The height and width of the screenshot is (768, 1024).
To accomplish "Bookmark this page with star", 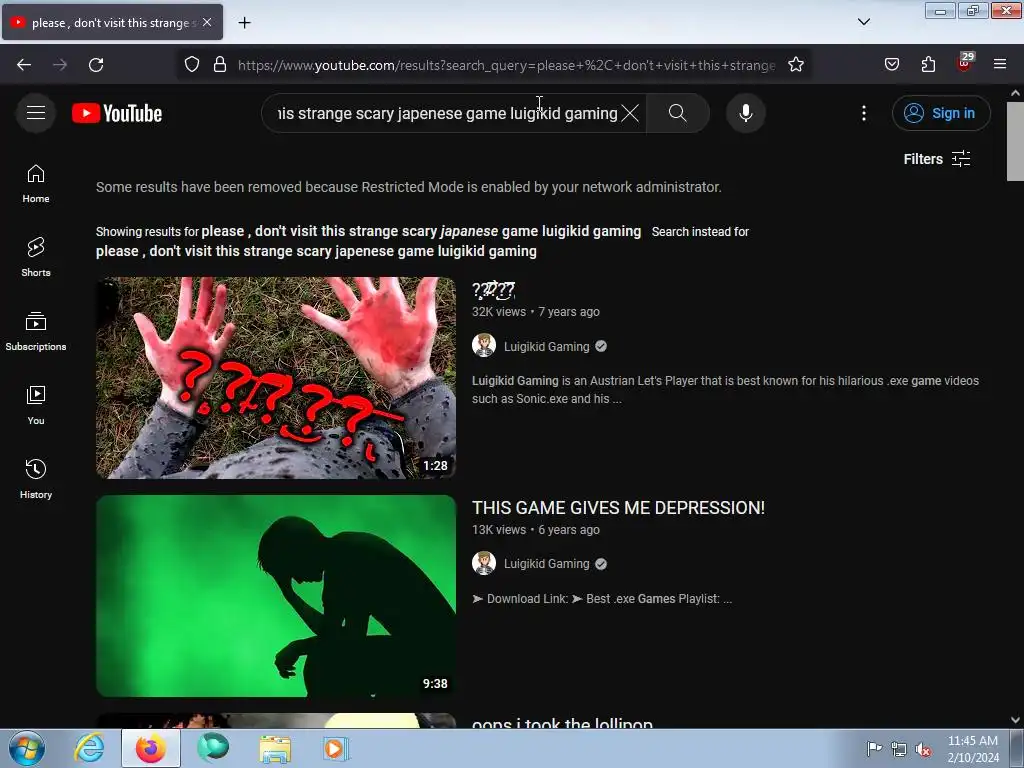I will point(796,64).
